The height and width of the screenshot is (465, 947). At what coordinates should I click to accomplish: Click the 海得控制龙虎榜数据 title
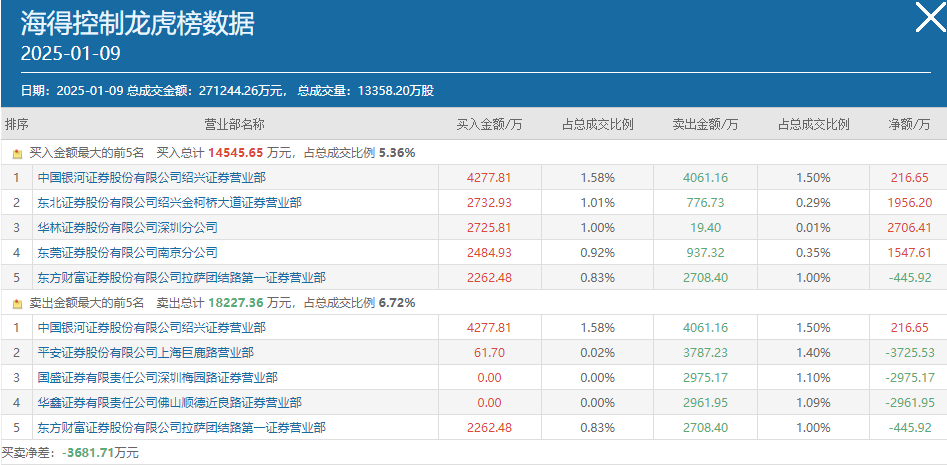pyautogui.click(x=138, y=24)
